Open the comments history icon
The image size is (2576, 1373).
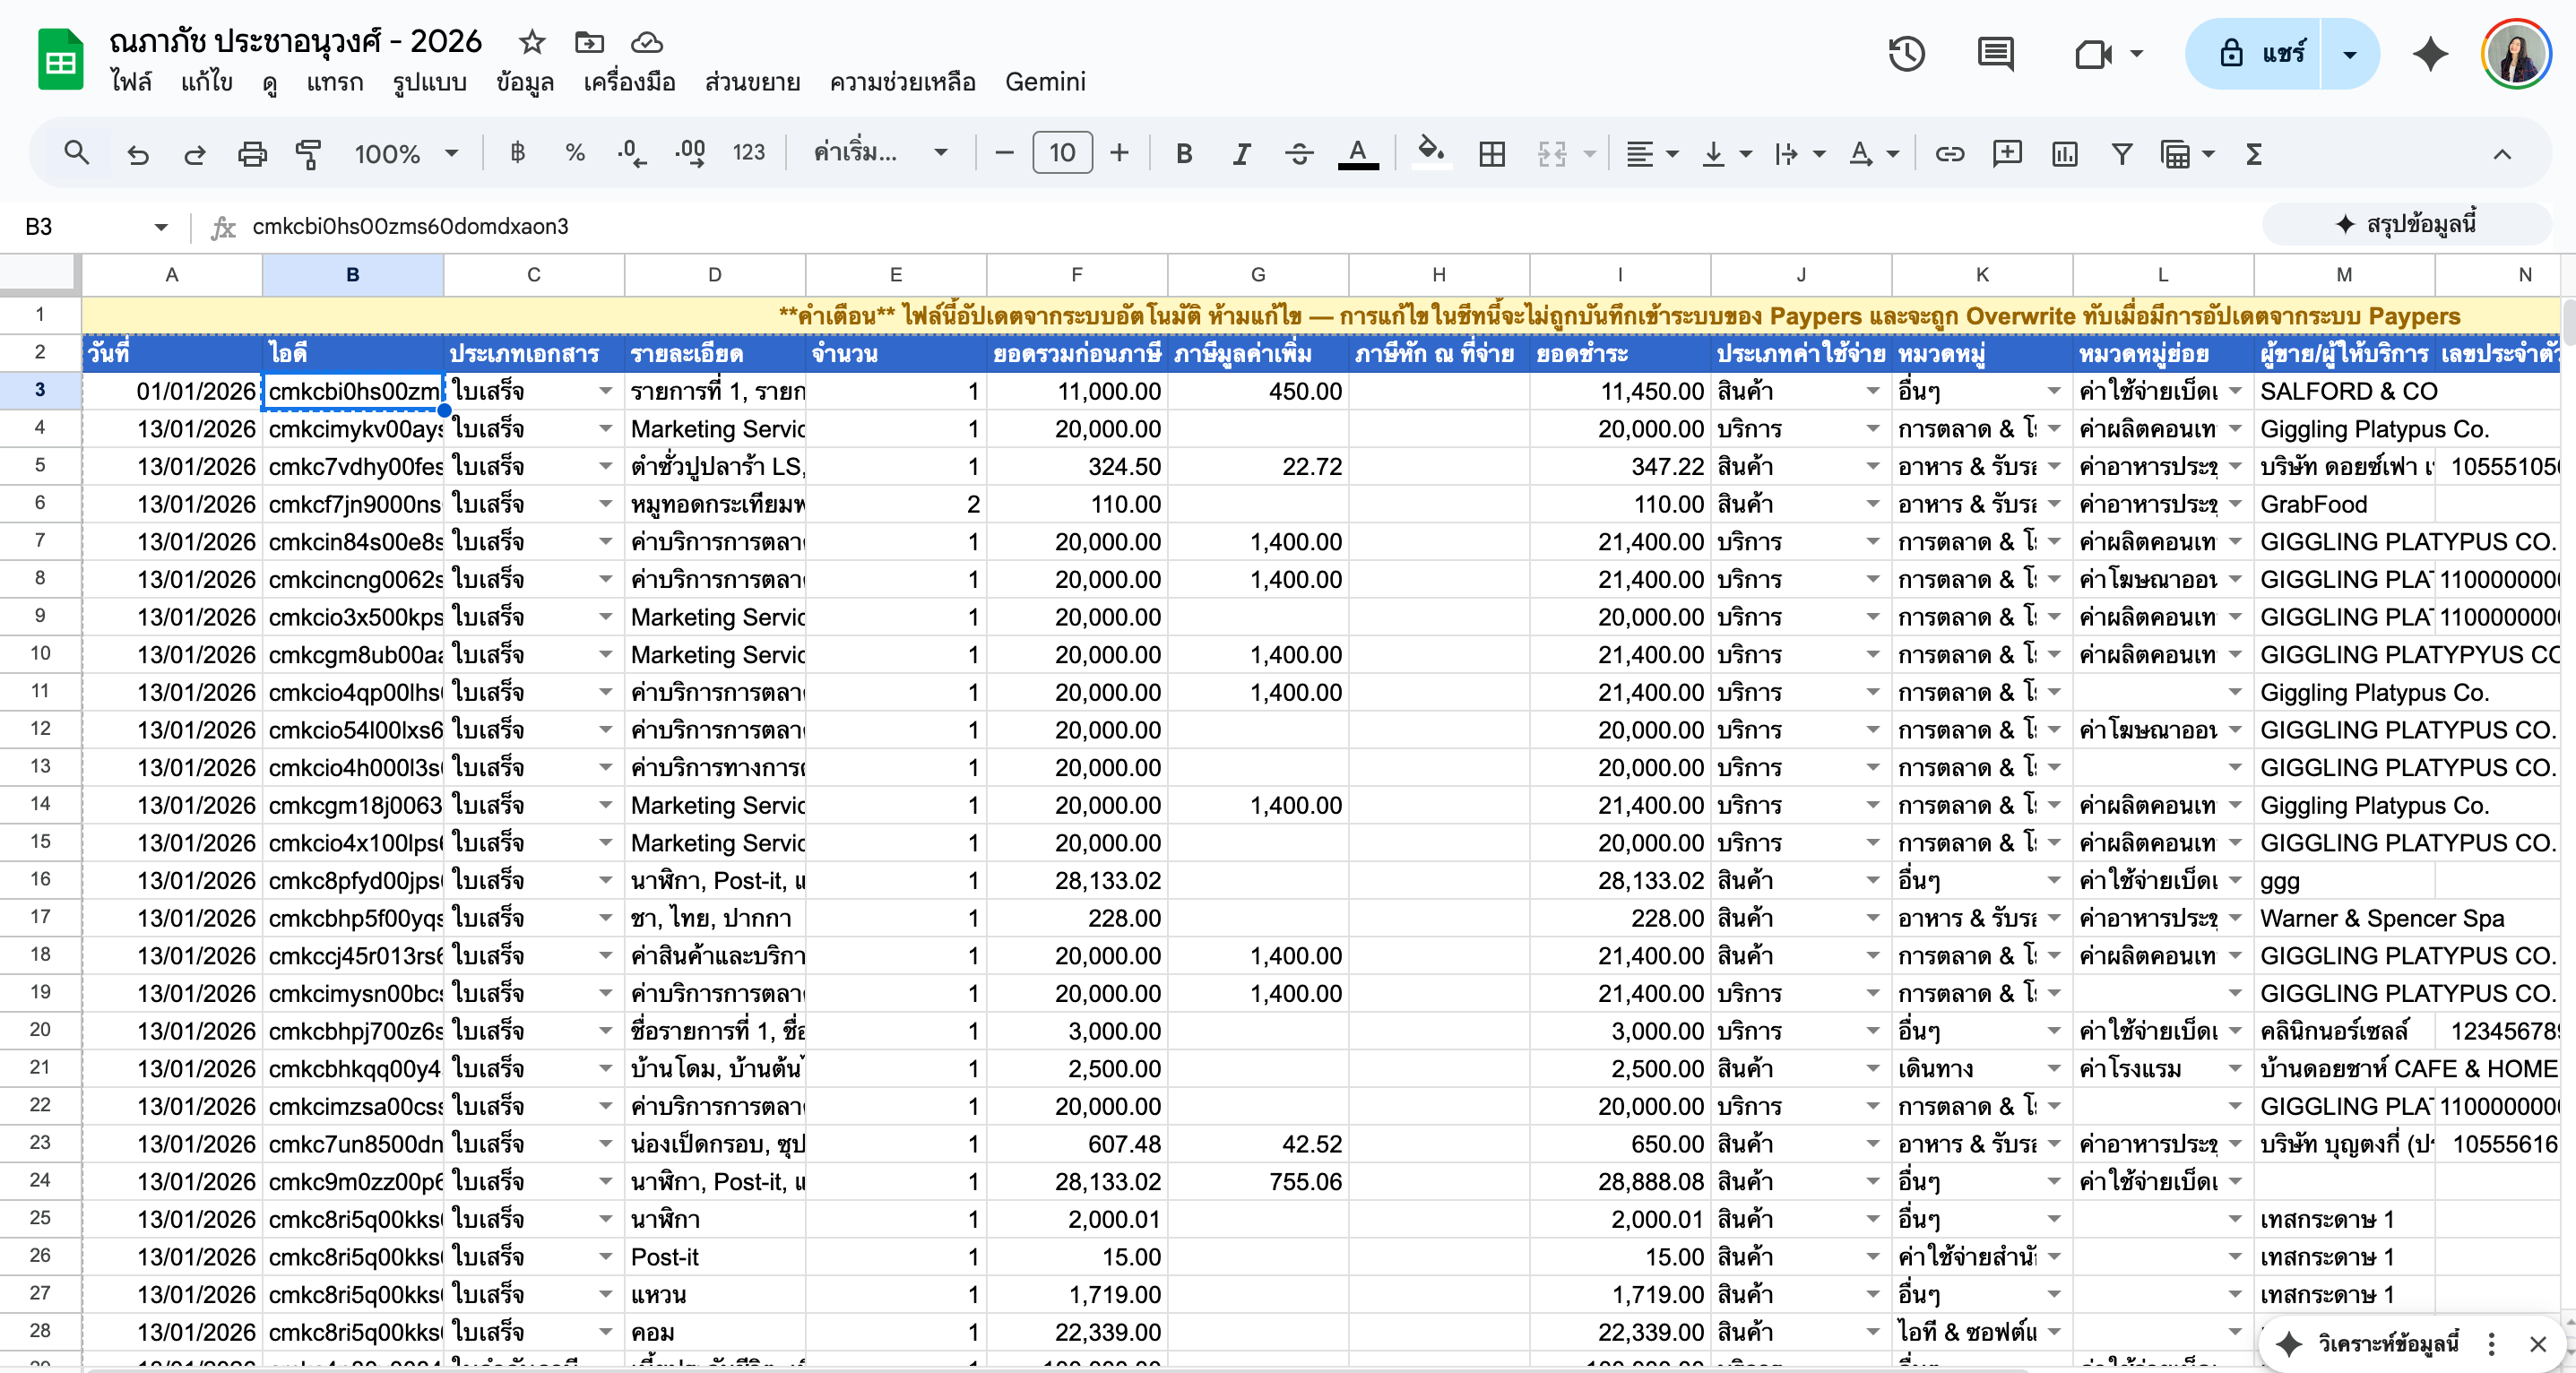click(1995, 54)
